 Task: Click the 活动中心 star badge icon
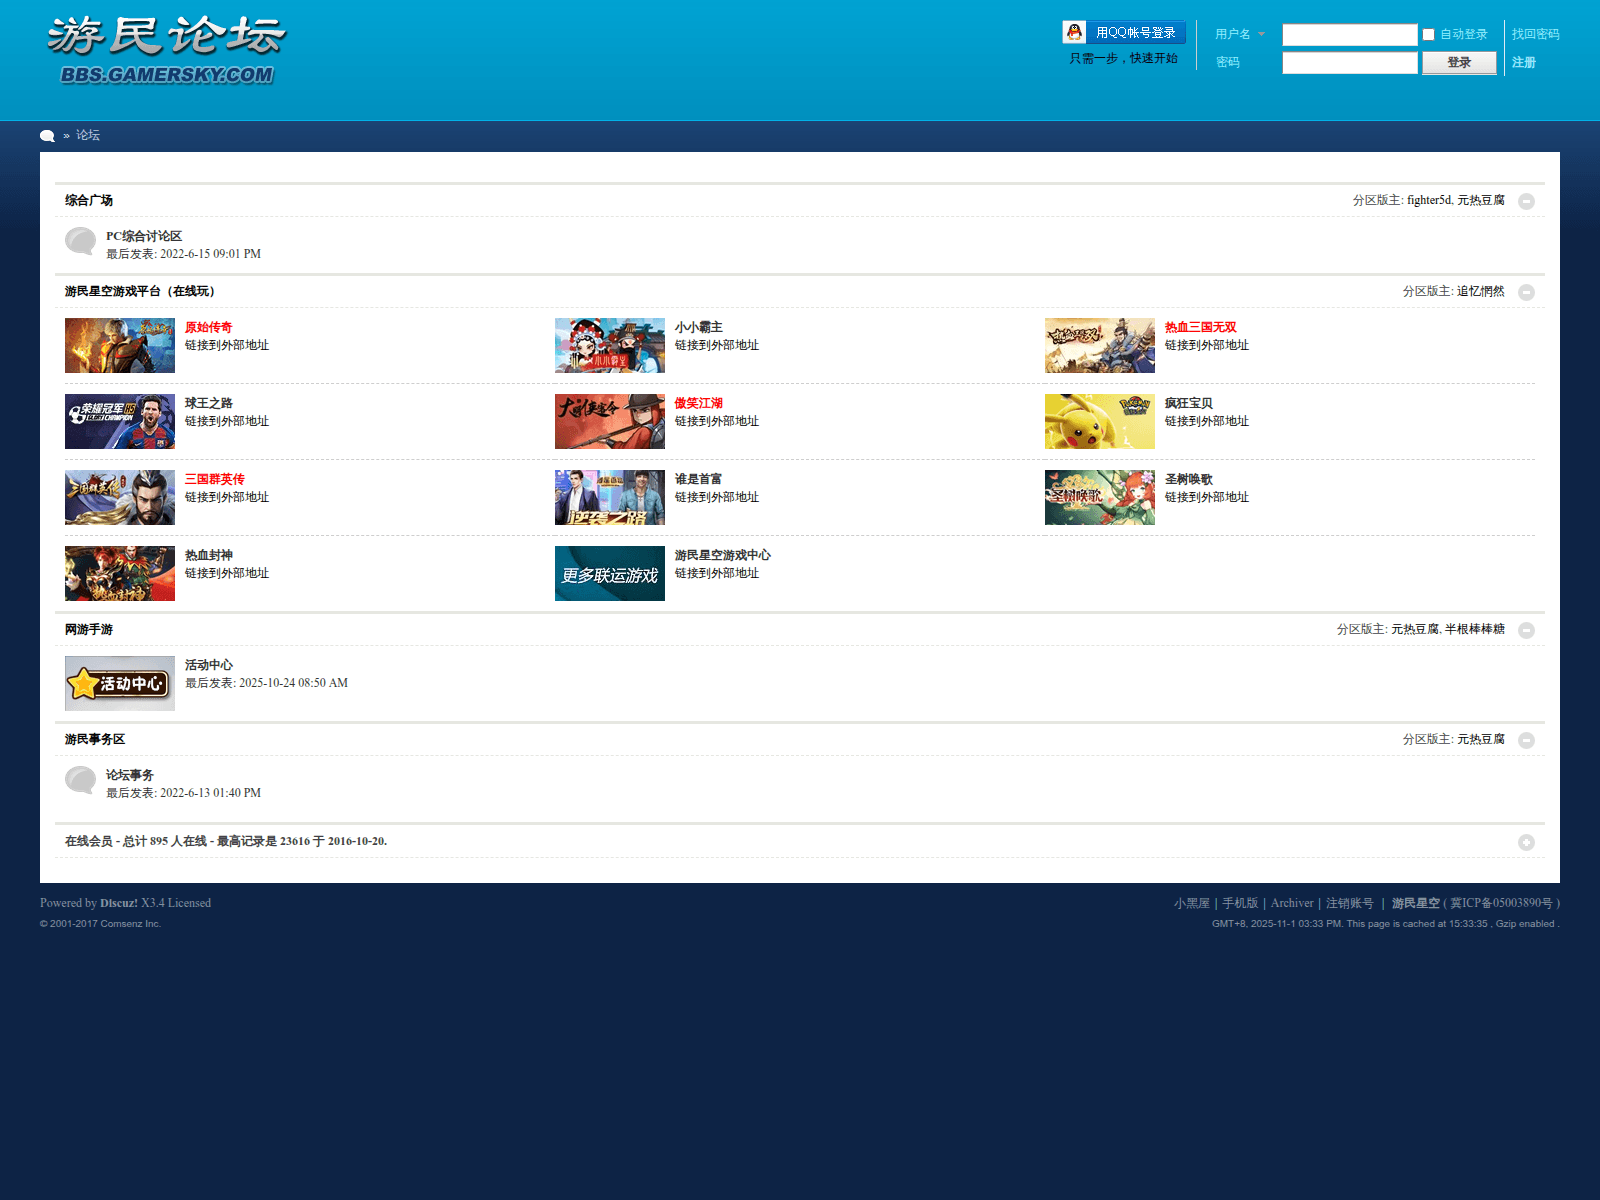[120, 683]
